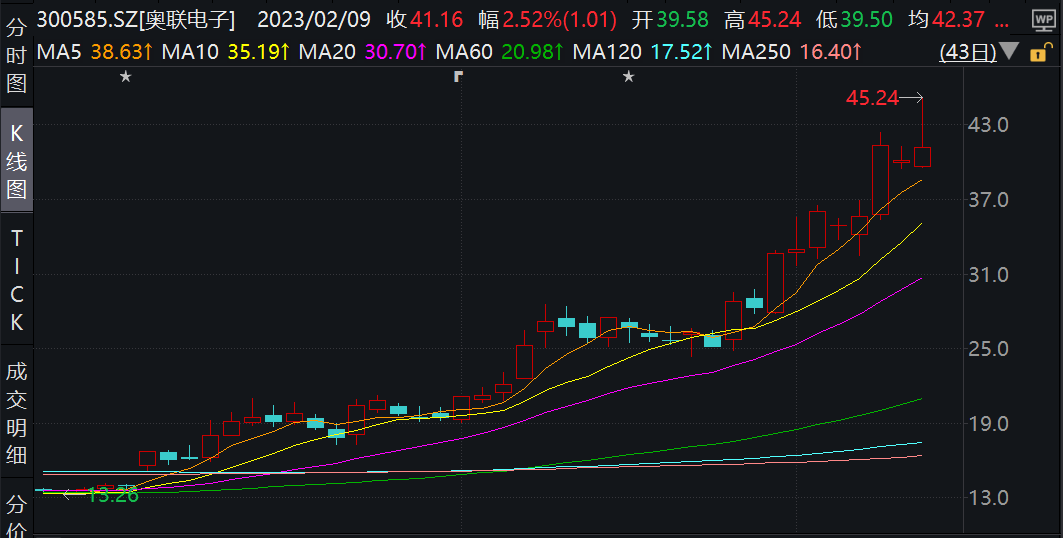Select the K线图 tab
This screenshot has width=1063, height=538.
tap(16, 160)
